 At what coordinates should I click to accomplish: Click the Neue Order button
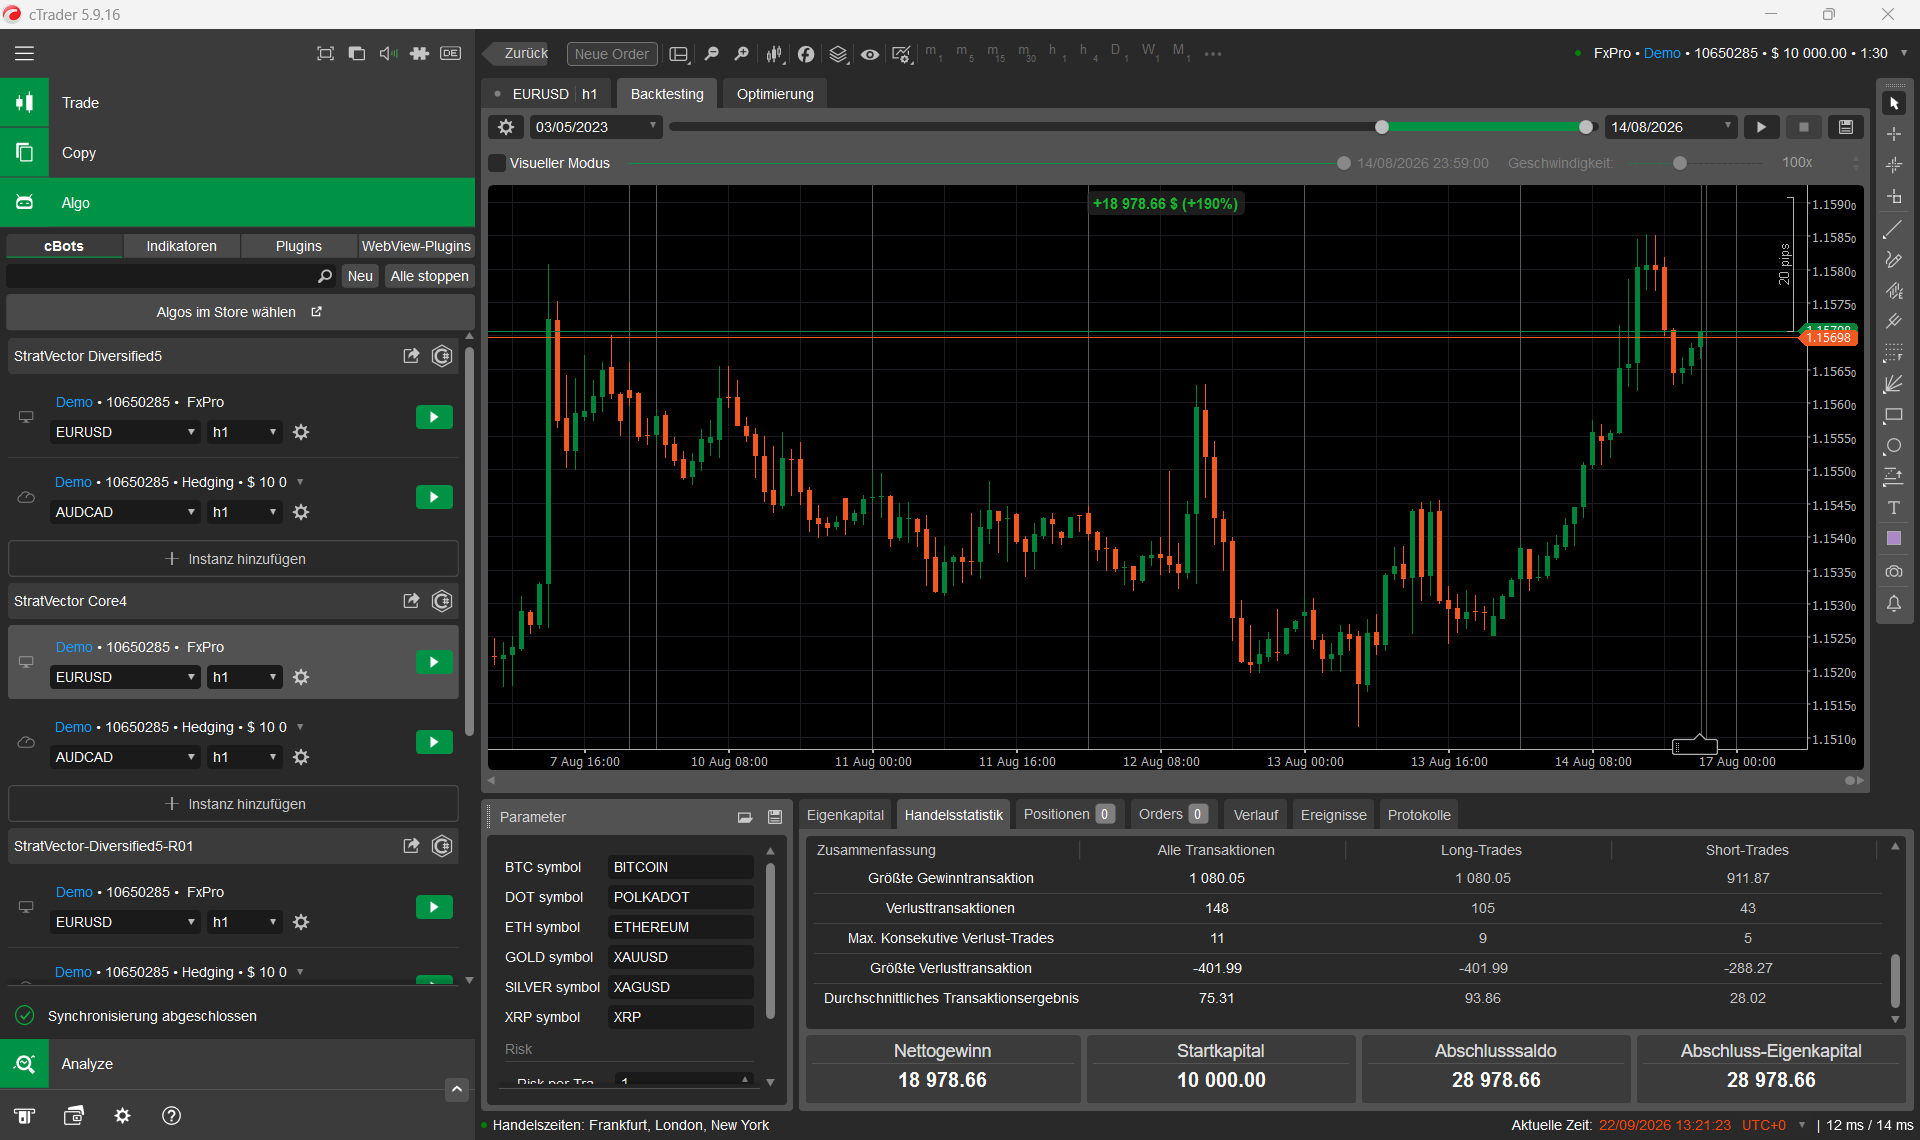(x=612, y=54)
